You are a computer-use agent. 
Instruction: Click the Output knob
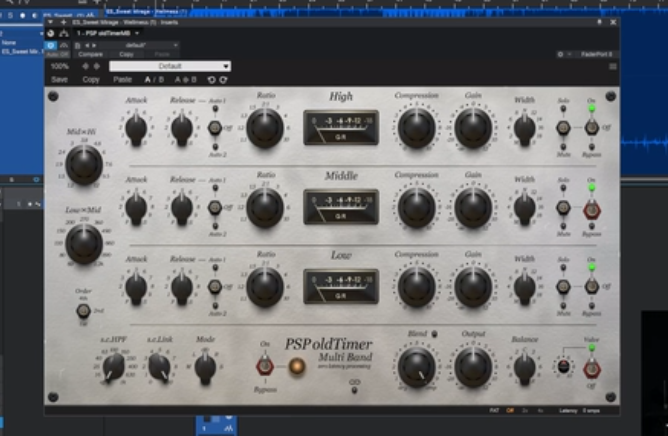click(x=473, y=367)
